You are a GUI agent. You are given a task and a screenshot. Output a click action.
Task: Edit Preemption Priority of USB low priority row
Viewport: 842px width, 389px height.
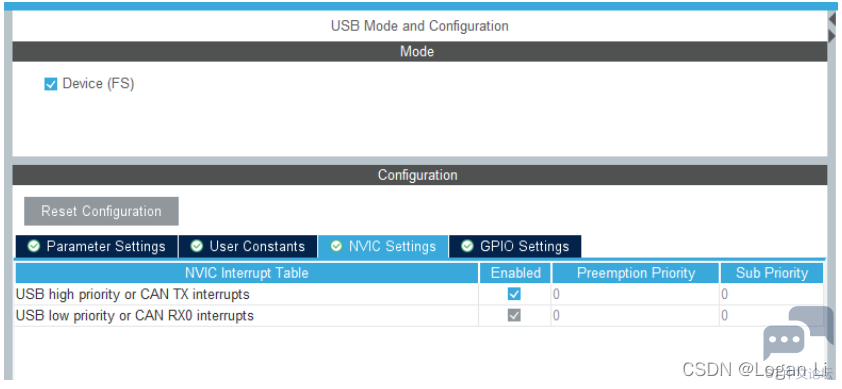coord(635,315)
